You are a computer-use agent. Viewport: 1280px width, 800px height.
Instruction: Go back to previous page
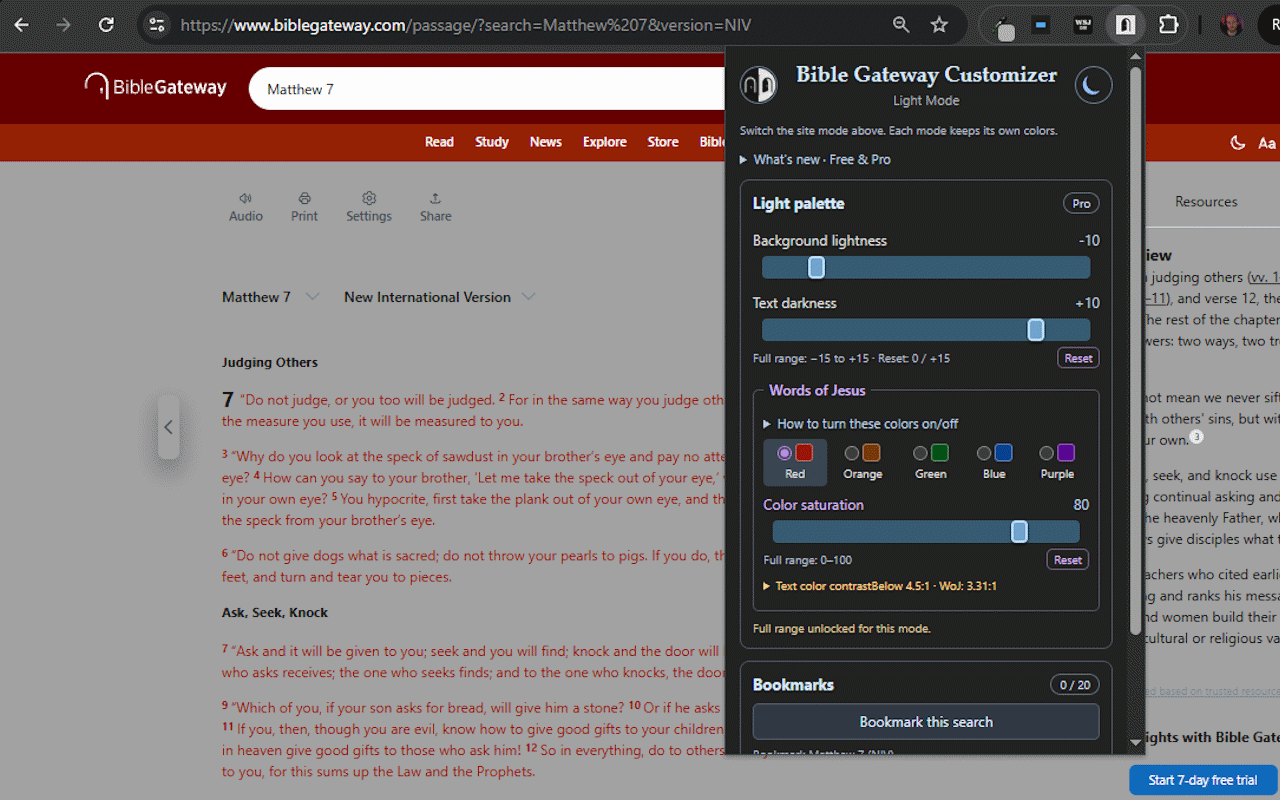pos(22,25)
